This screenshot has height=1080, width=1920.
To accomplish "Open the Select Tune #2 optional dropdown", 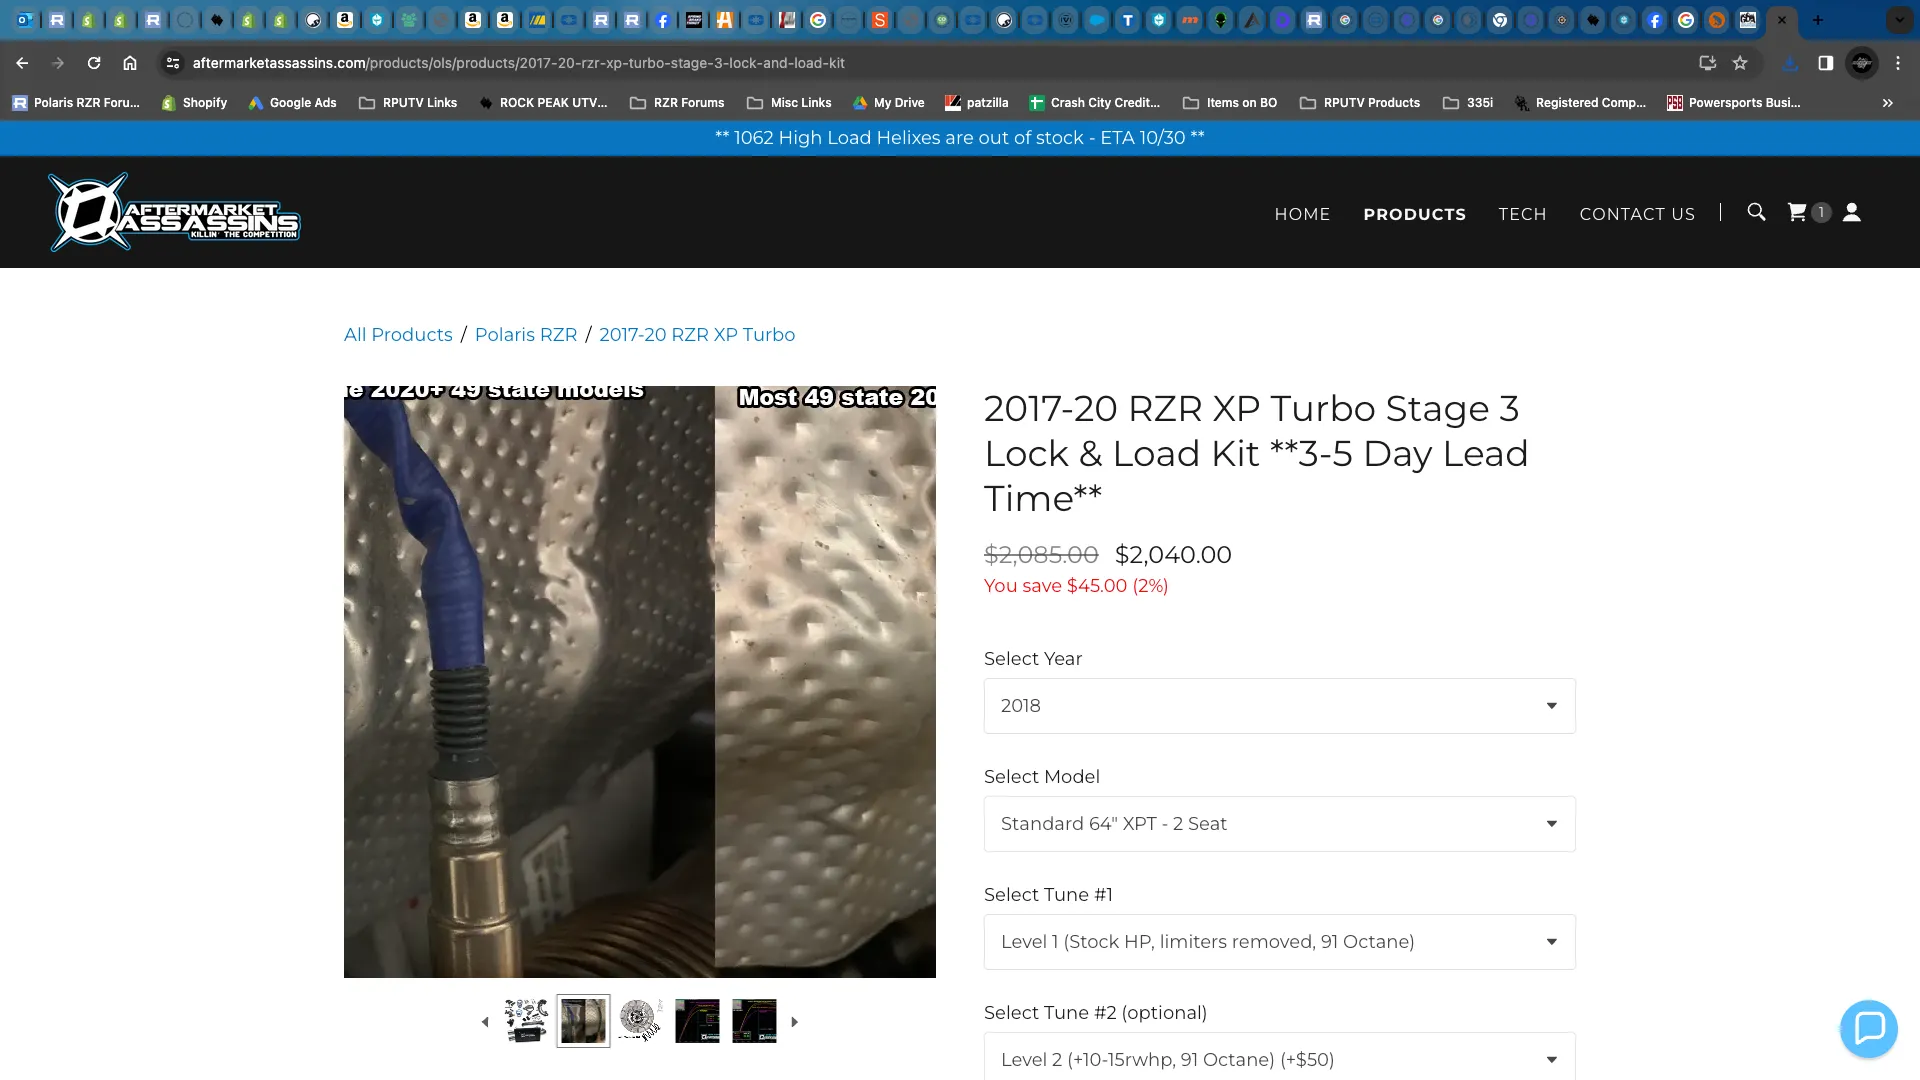I will click(x=1280, y=1057).
